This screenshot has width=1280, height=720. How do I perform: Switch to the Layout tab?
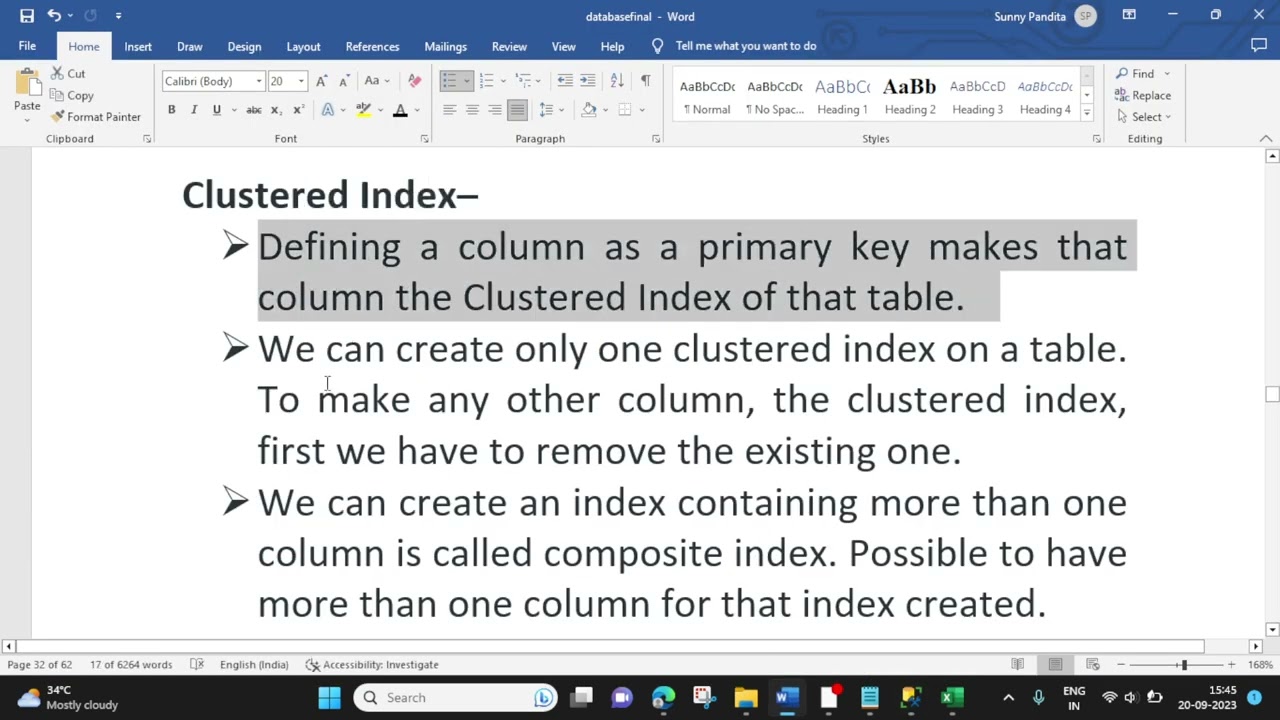(x=303, y=47)
